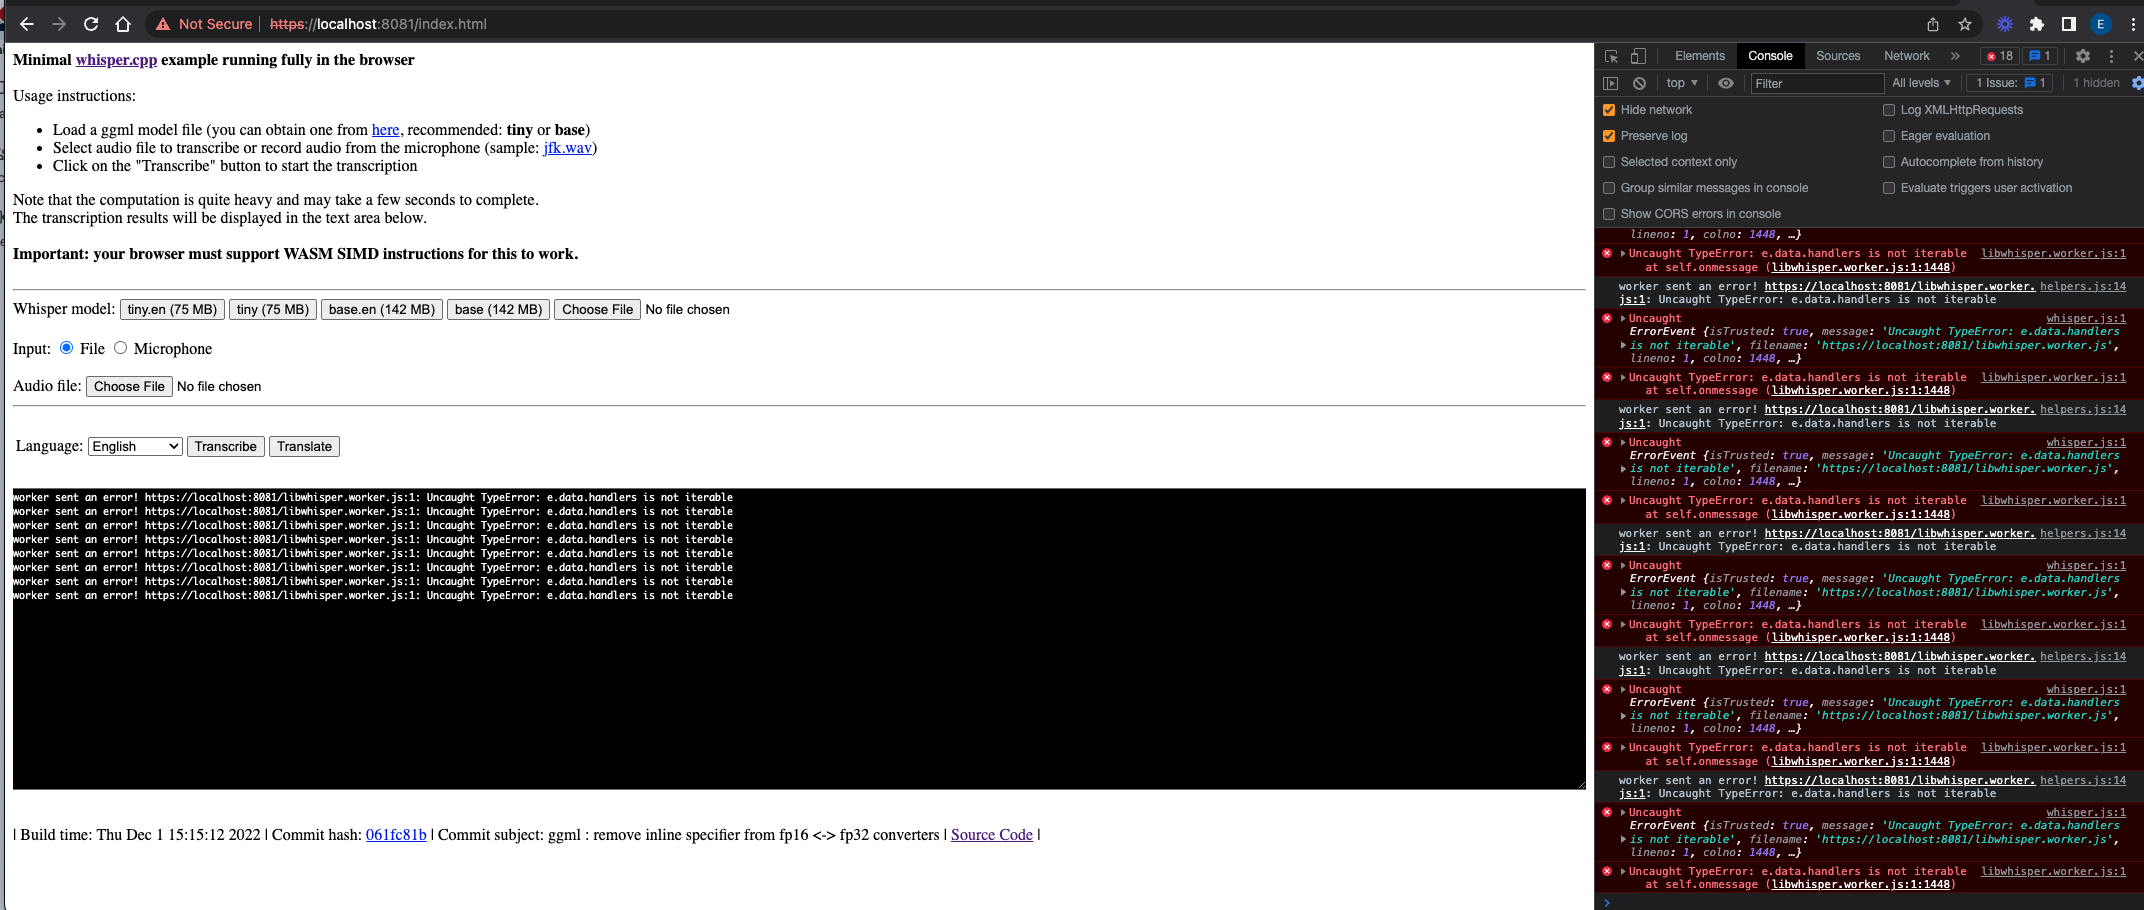Image resolution: width=2144 pixels, height=910 pixels.
Task: Enable Log XMLHttpRequests
Action: [x=1889, y=110]
